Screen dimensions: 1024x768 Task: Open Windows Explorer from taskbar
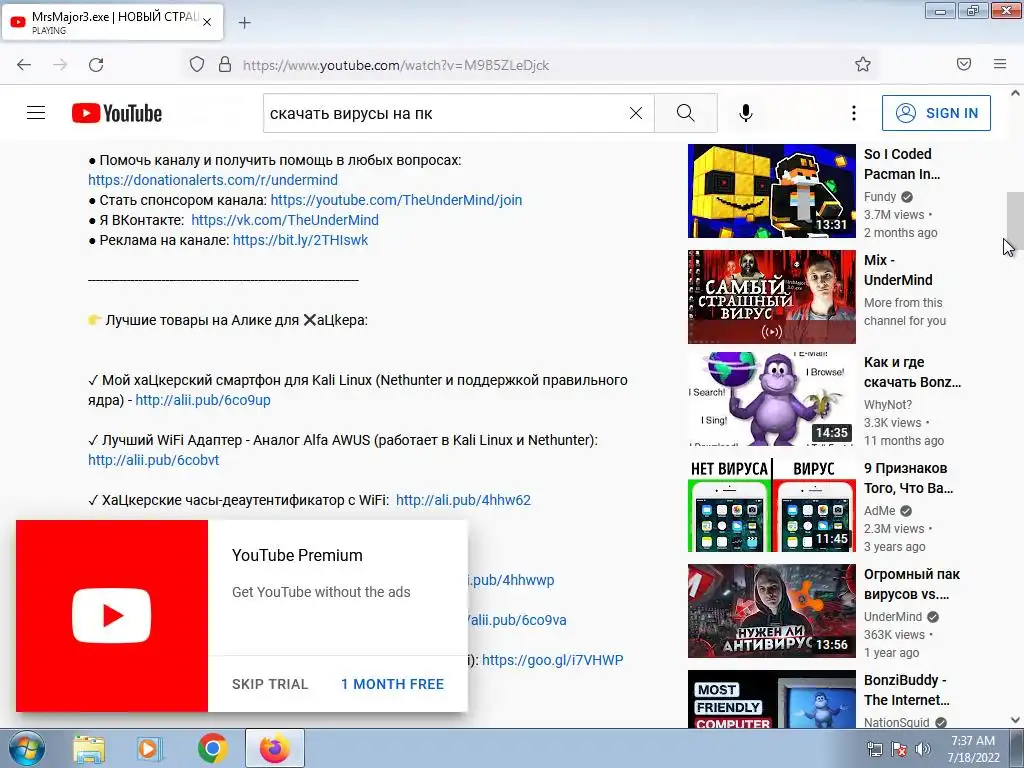pos(89,749)
